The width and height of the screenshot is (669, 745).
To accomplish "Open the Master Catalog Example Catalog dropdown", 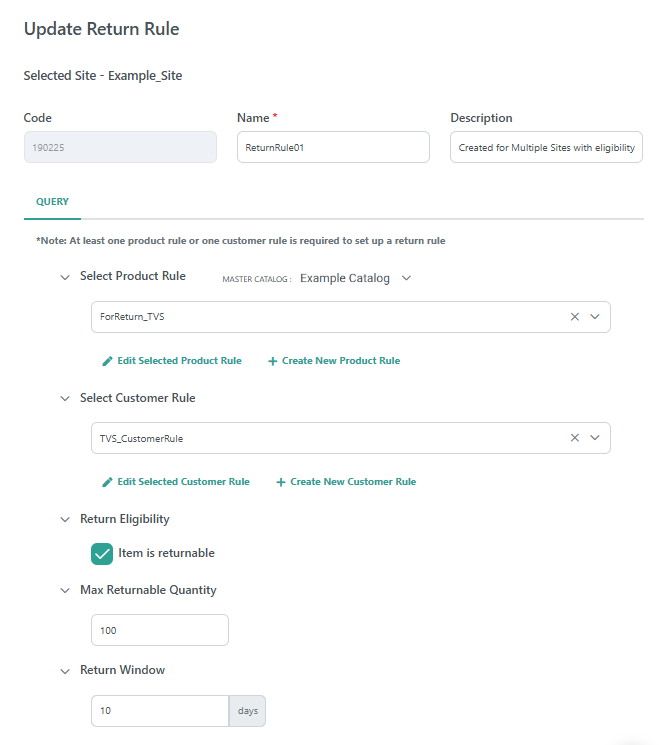I will [x=406, y=278].
